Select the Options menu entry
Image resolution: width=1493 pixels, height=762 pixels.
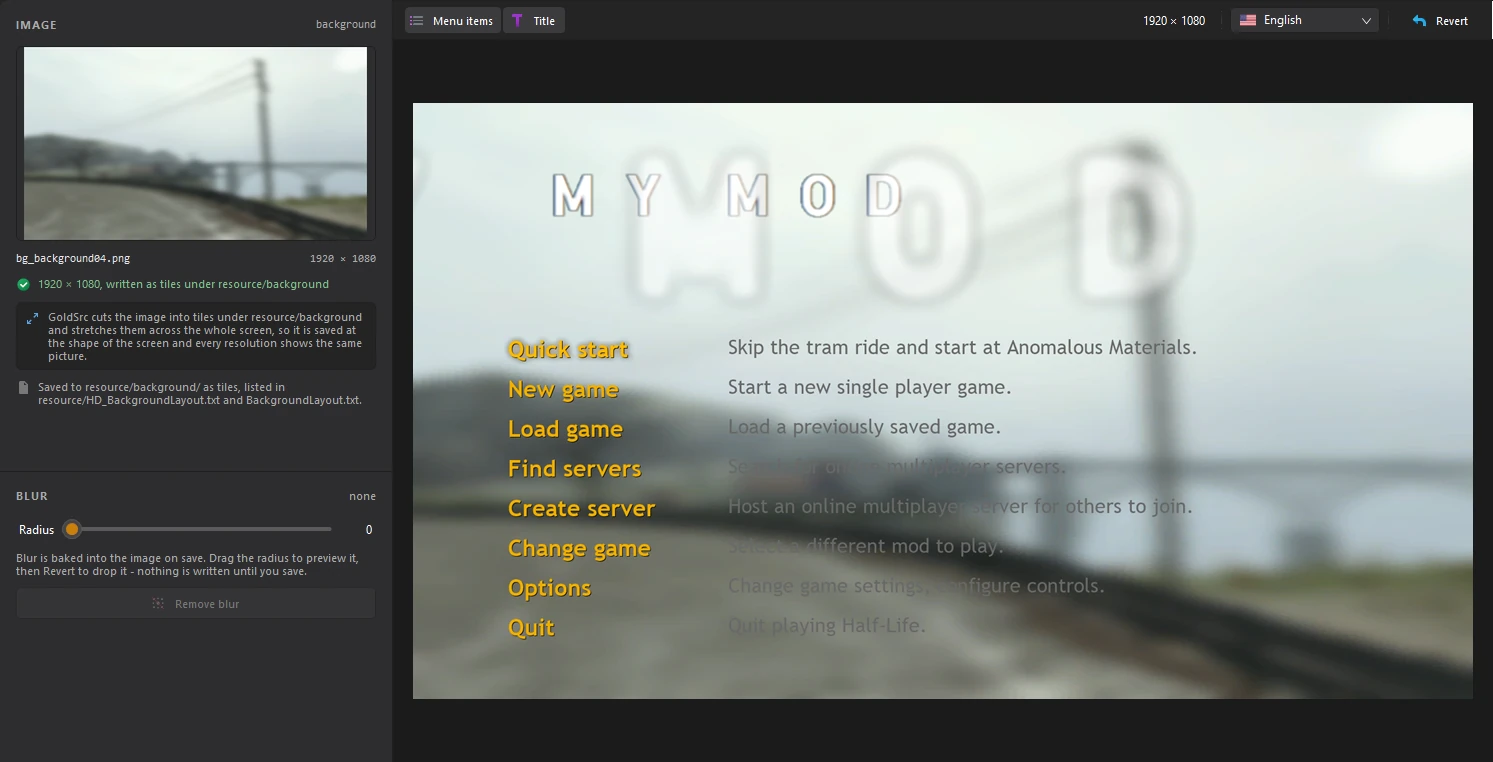(x=549, y=588)
